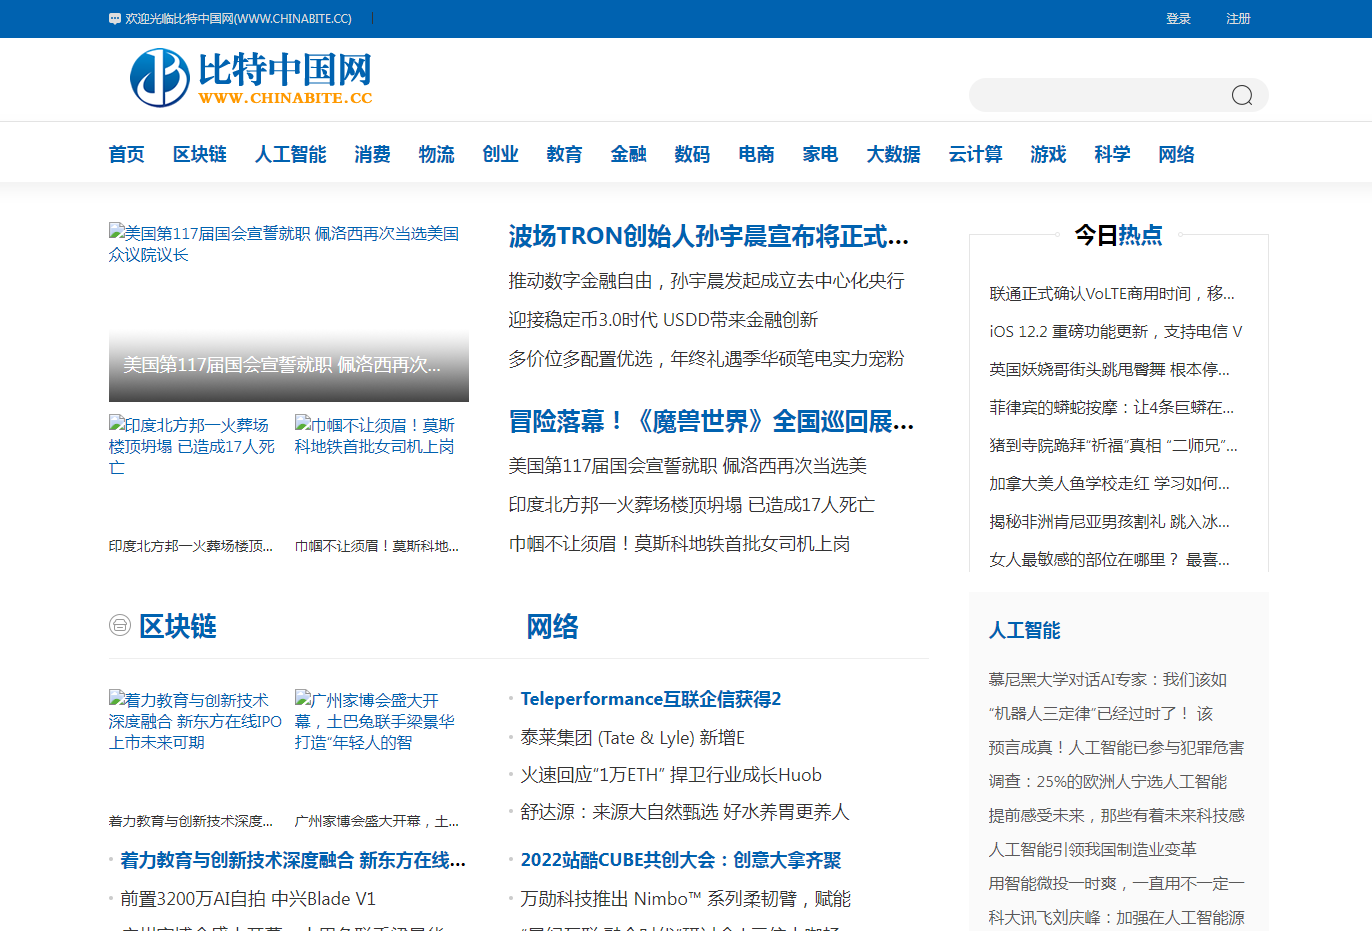Click the 区块链 section heading

click(178, 627)
